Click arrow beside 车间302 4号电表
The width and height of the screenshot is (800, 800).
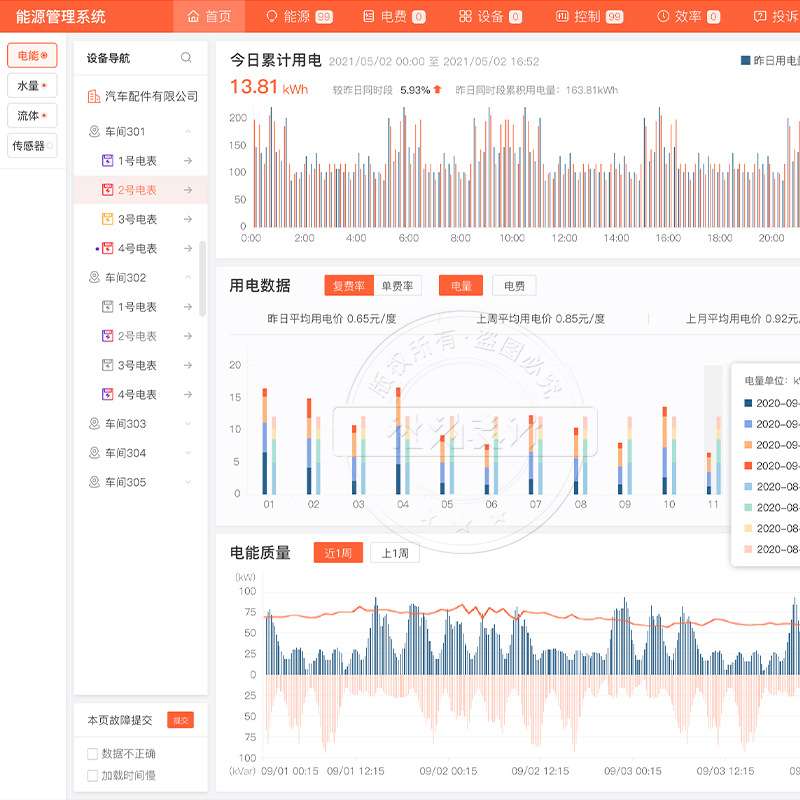188,394
